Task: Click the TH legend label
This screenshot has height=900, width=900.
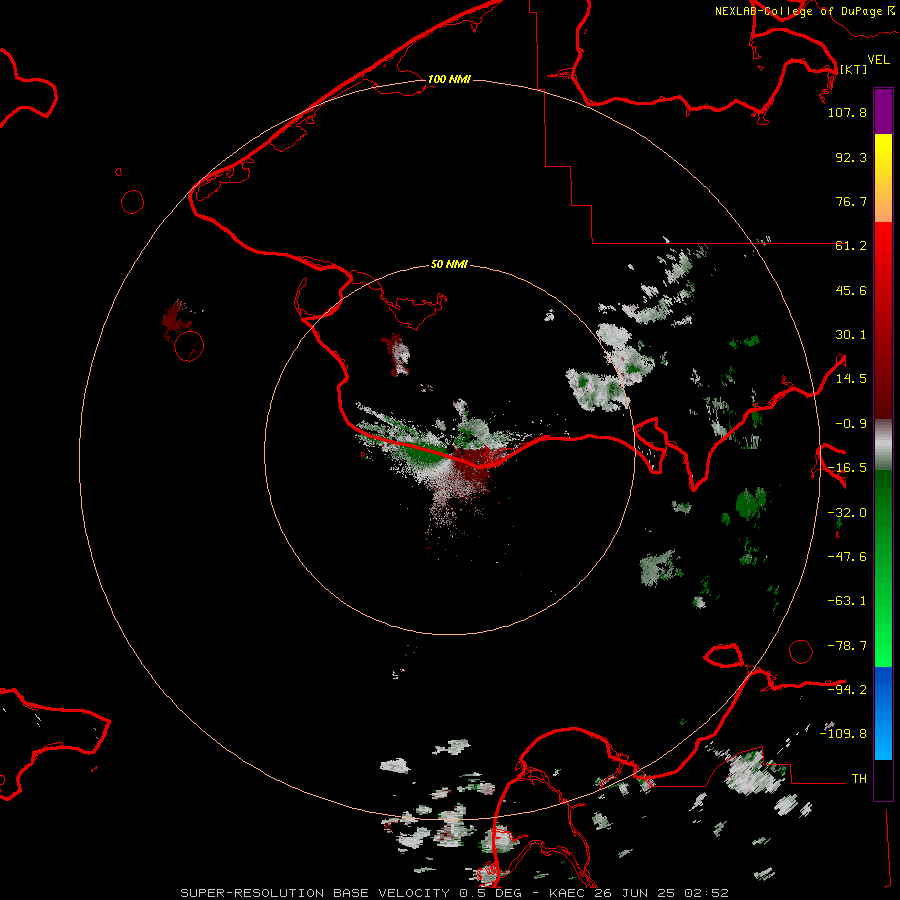Action: (859, 779)
